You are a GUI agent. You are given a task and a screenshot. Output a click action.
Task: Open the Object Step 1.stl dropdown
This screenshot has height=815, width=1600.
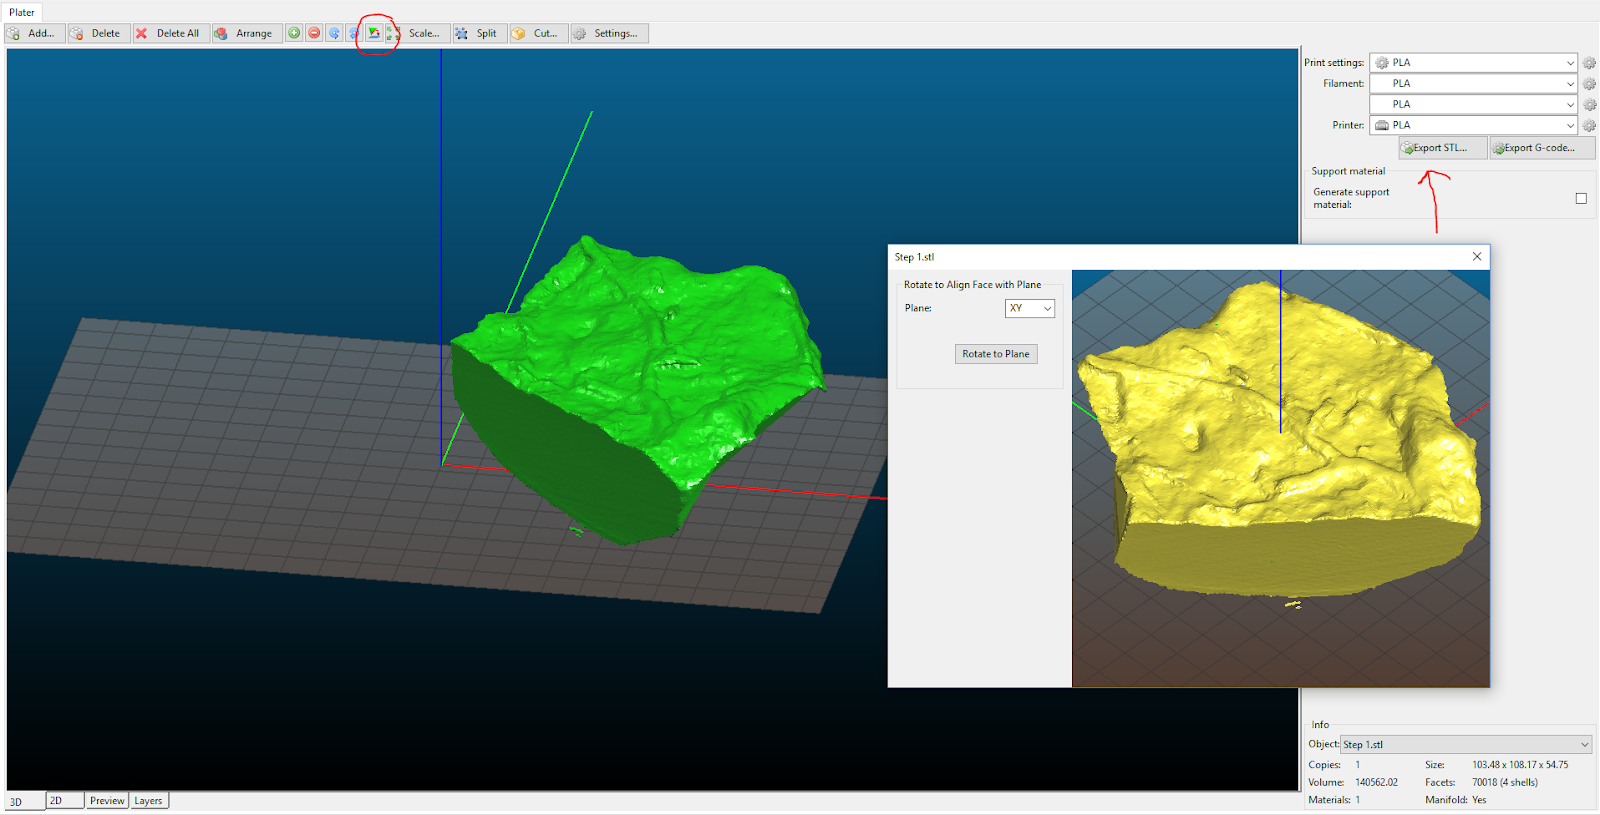pos(1466,745)
